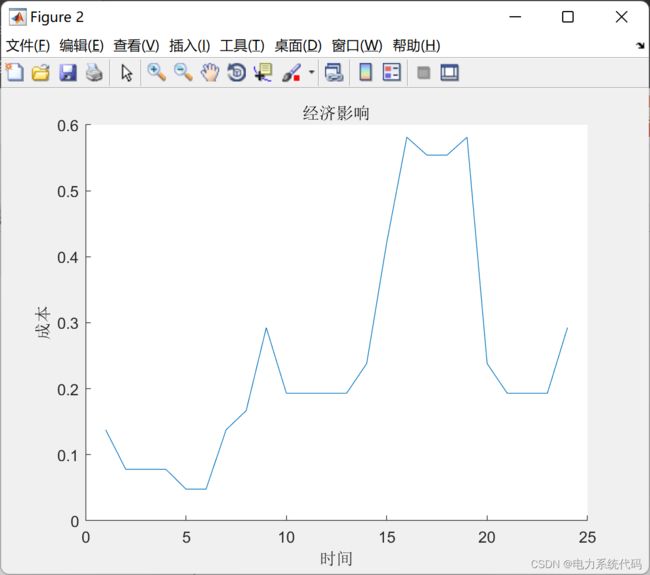Open the 窗口(W) menu
650x575 pixels.
357,46
